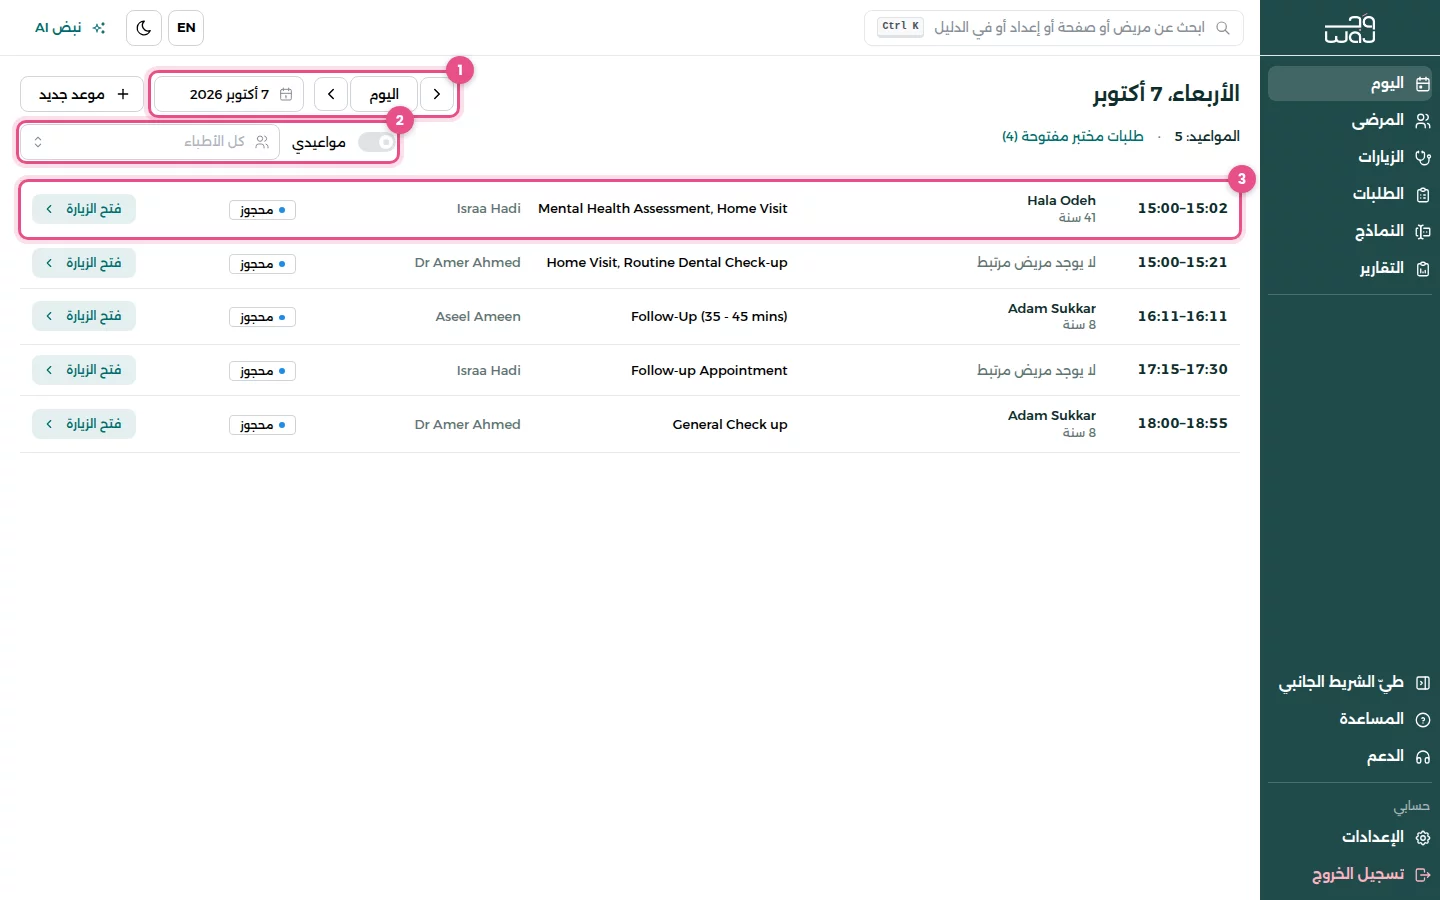The width and height of the screenshot is (1440, 900).
Task: Click the plus icon in موعد جديد
Action: coord(123,94)
